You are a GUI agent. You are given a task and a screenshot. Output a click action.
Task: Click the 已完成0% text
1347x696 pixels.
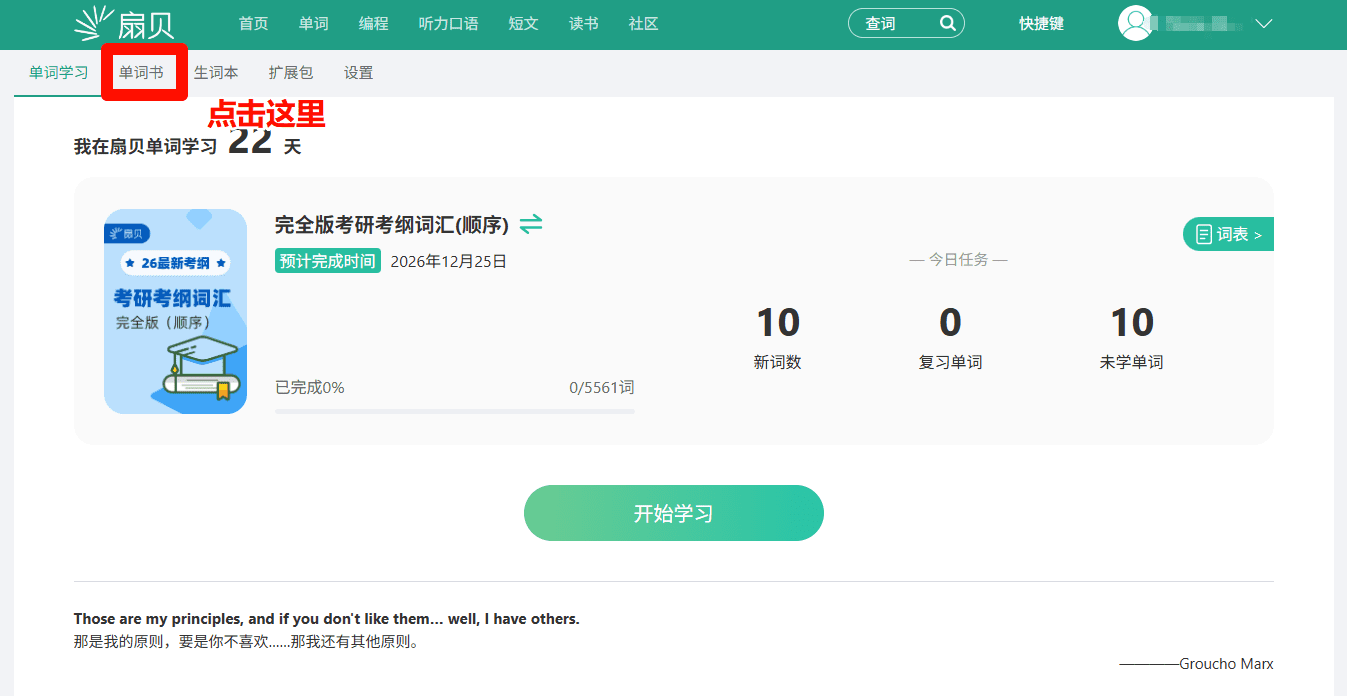click(310, 387)
